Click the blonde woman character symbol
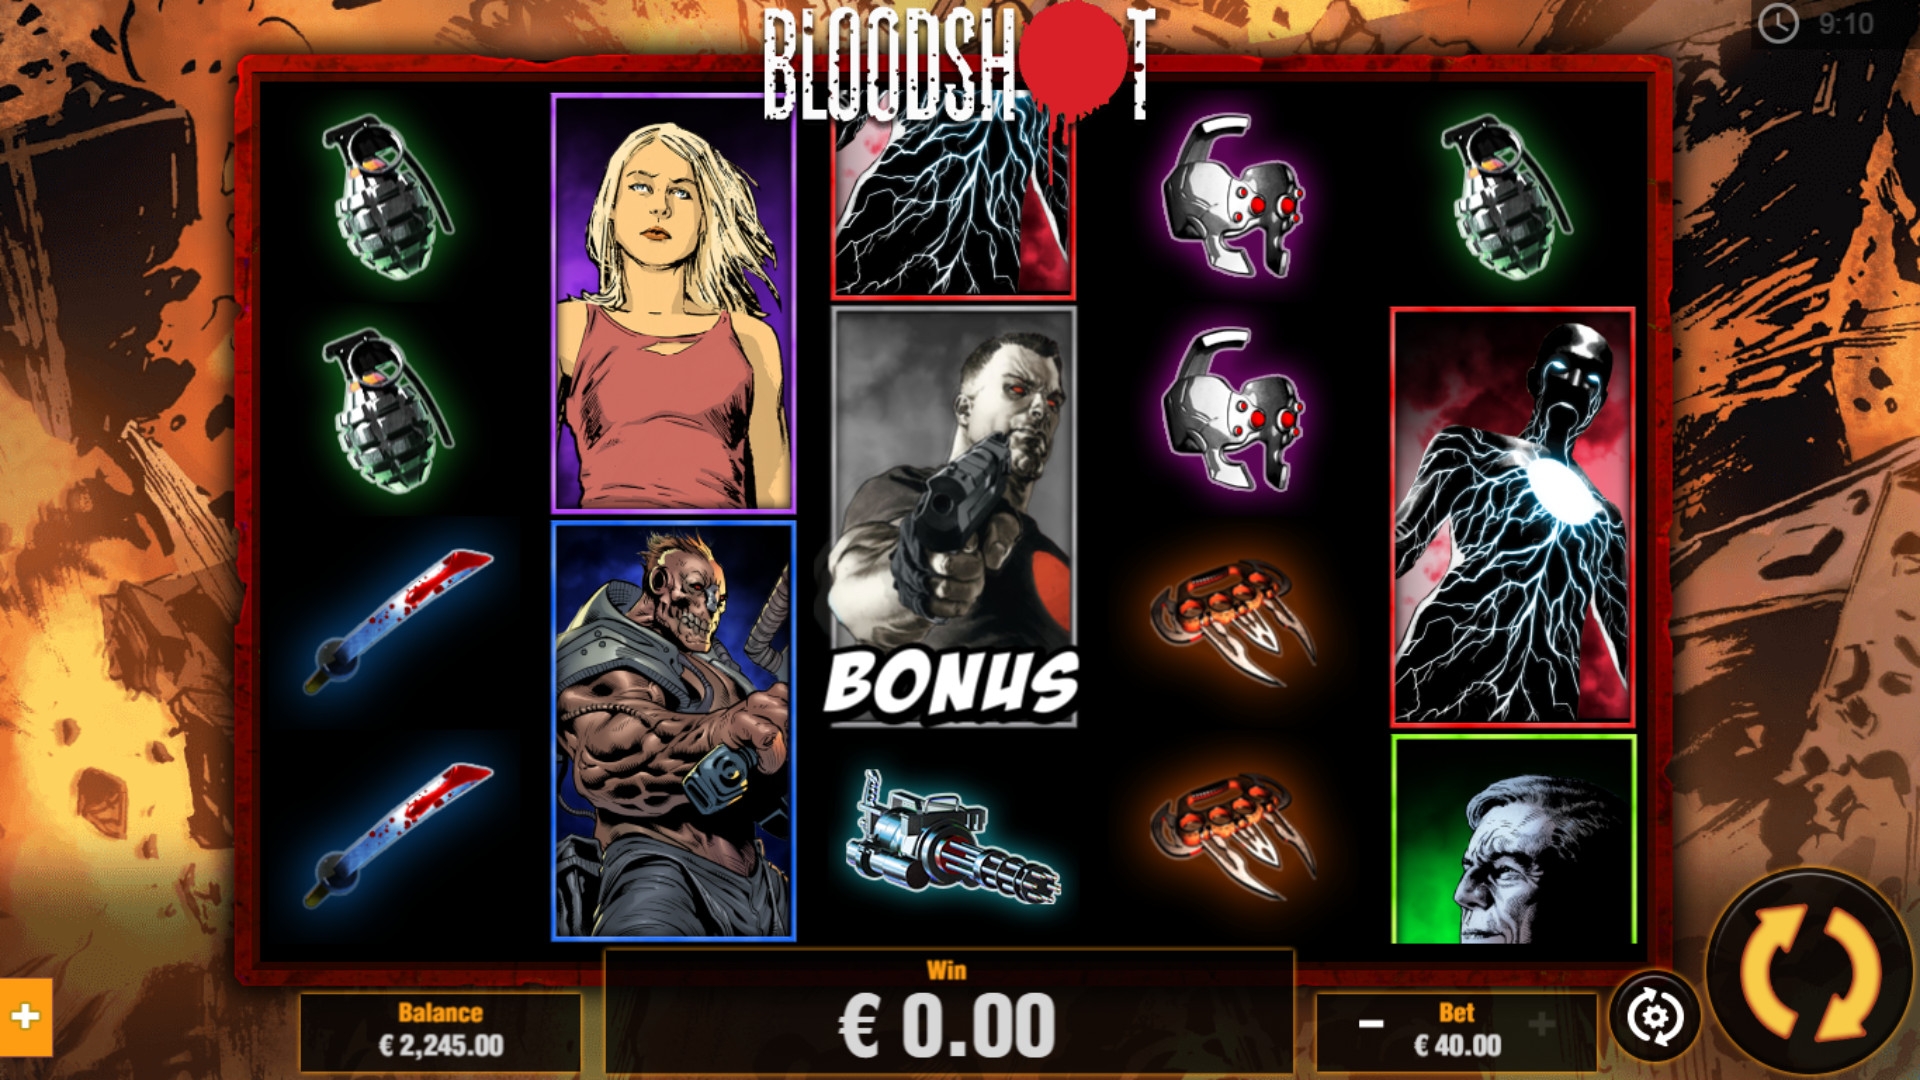Image resolution: width=1920 pixels, height=1080 pixels. pos(673,303)
